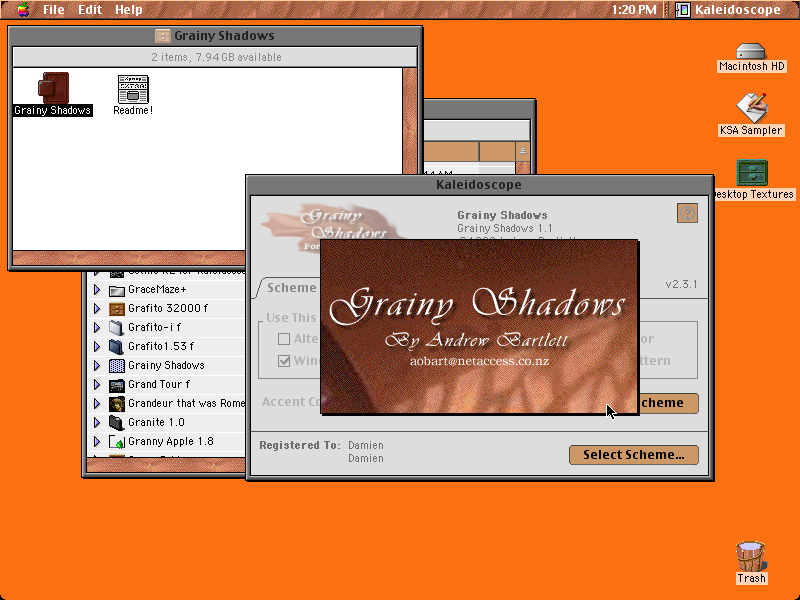Open the KSA Sampler desktop icon
Viewport: 800px width, 600px height.
[751, 108]
